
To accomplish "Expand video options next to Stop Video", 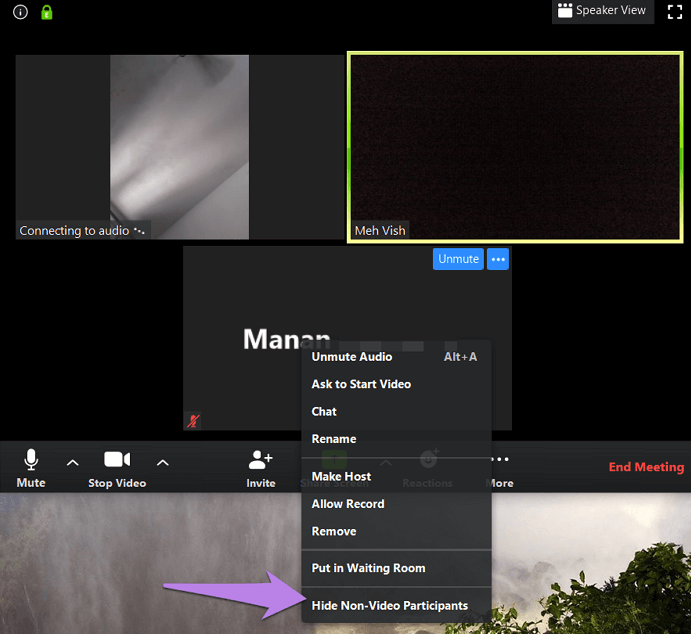I will (x=163, y=463).
